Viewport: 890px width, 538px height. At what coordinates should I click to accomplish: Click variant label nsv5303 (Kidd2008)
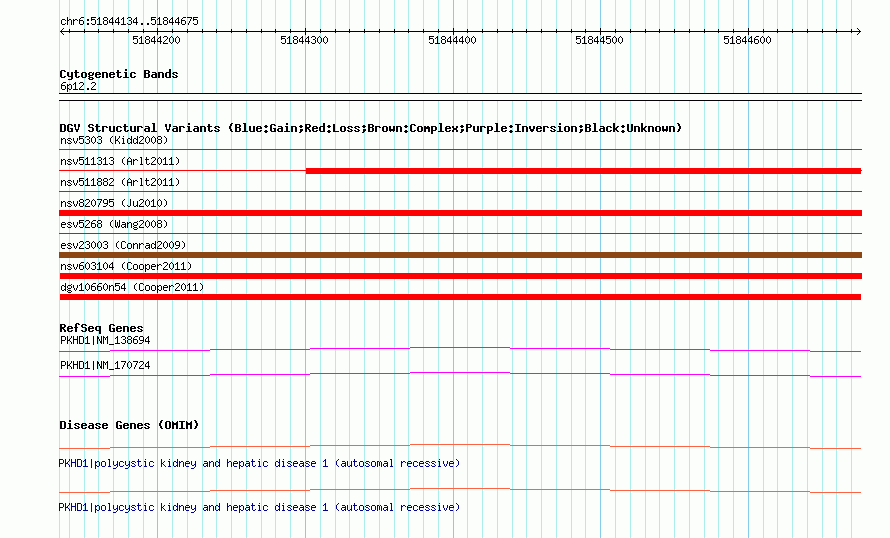click(x=114, y=140)
